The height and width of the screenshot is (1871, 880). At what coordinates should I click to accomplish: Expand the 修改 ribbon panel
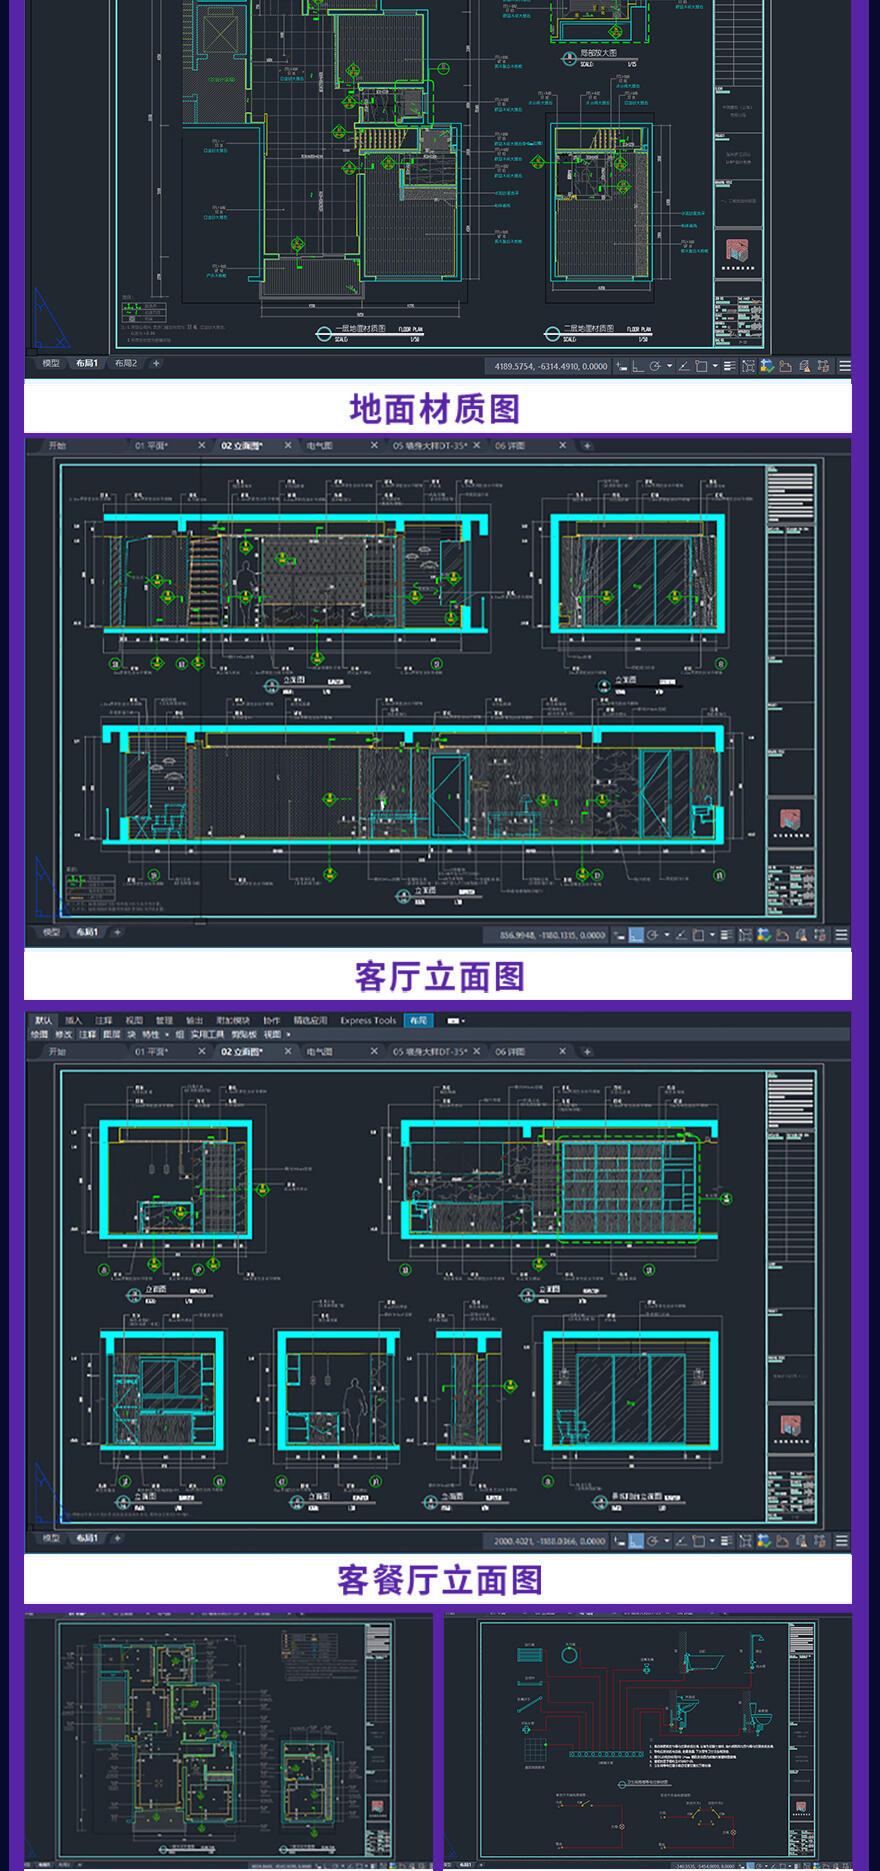click(x=62, y=1035)
